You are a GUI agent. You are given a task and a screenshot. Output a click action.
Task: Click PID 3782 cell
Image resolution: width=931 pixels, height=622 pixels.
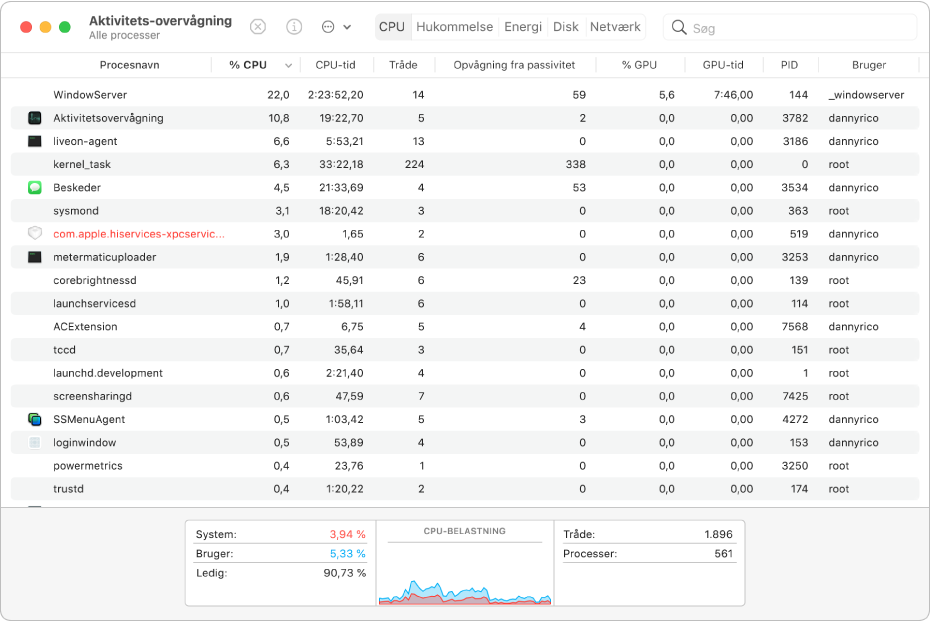[795, 118]
